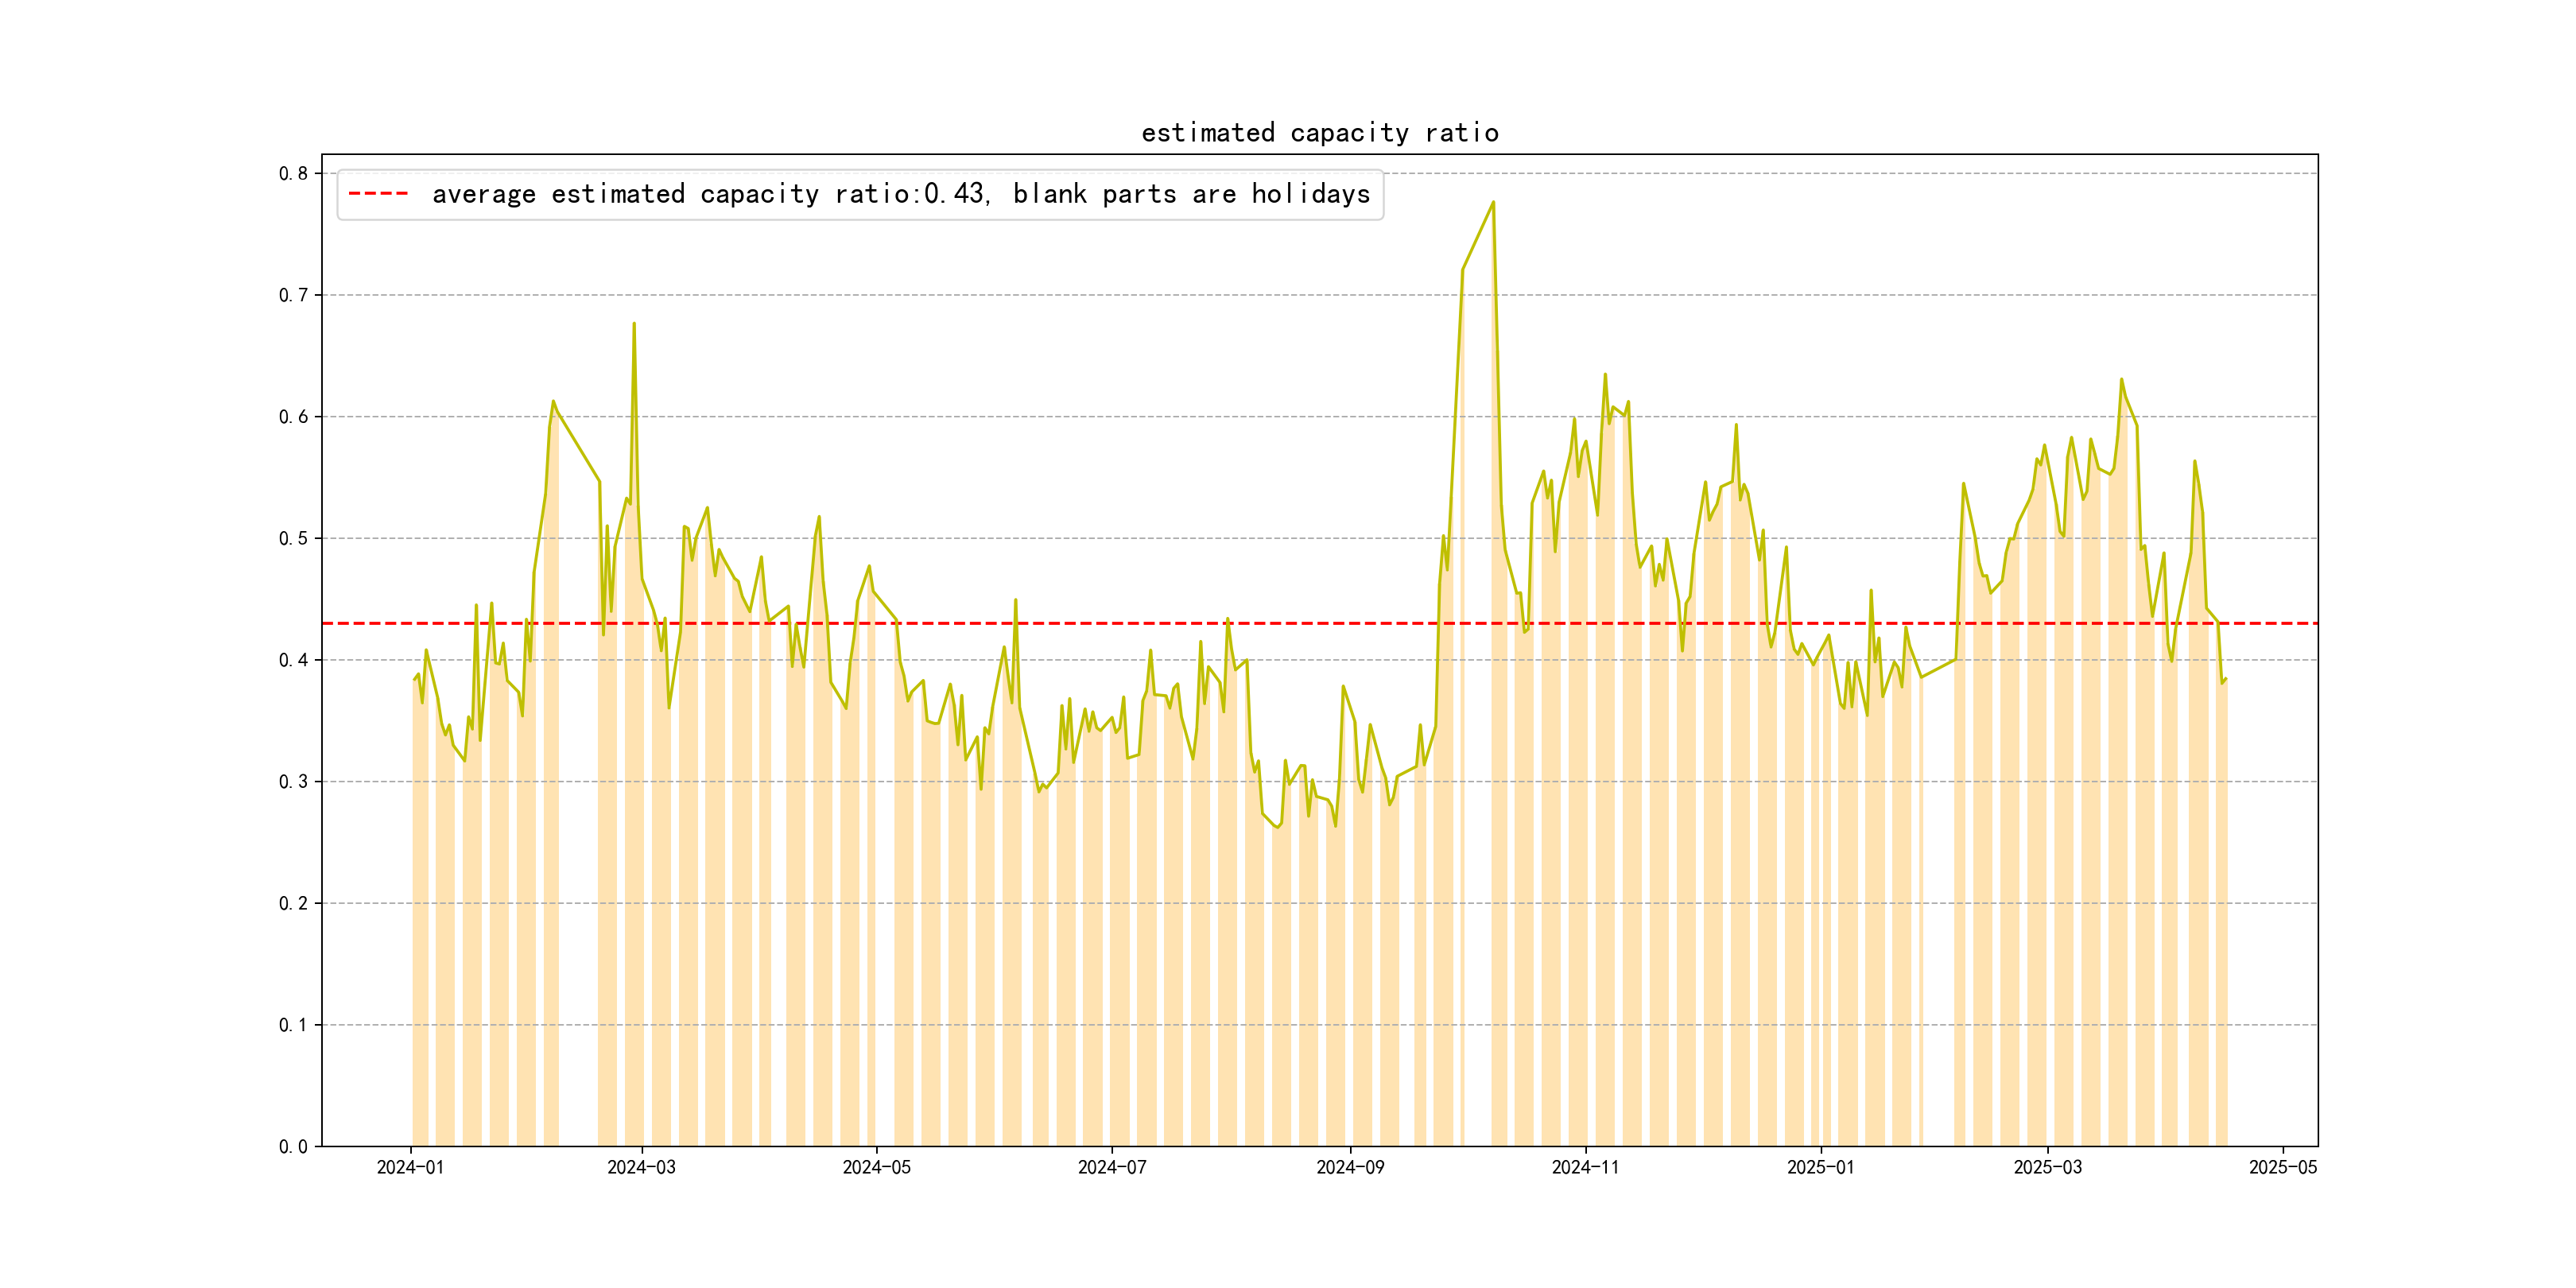Click the 2024-11 x-axis date label
The image size is (2576, 1288).
(1585, 1167)
